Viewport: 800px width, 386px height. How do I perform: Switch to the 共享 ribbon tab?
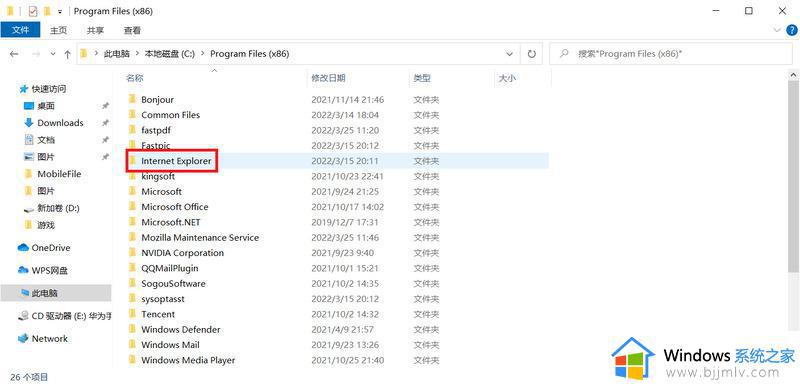[95, 30]
